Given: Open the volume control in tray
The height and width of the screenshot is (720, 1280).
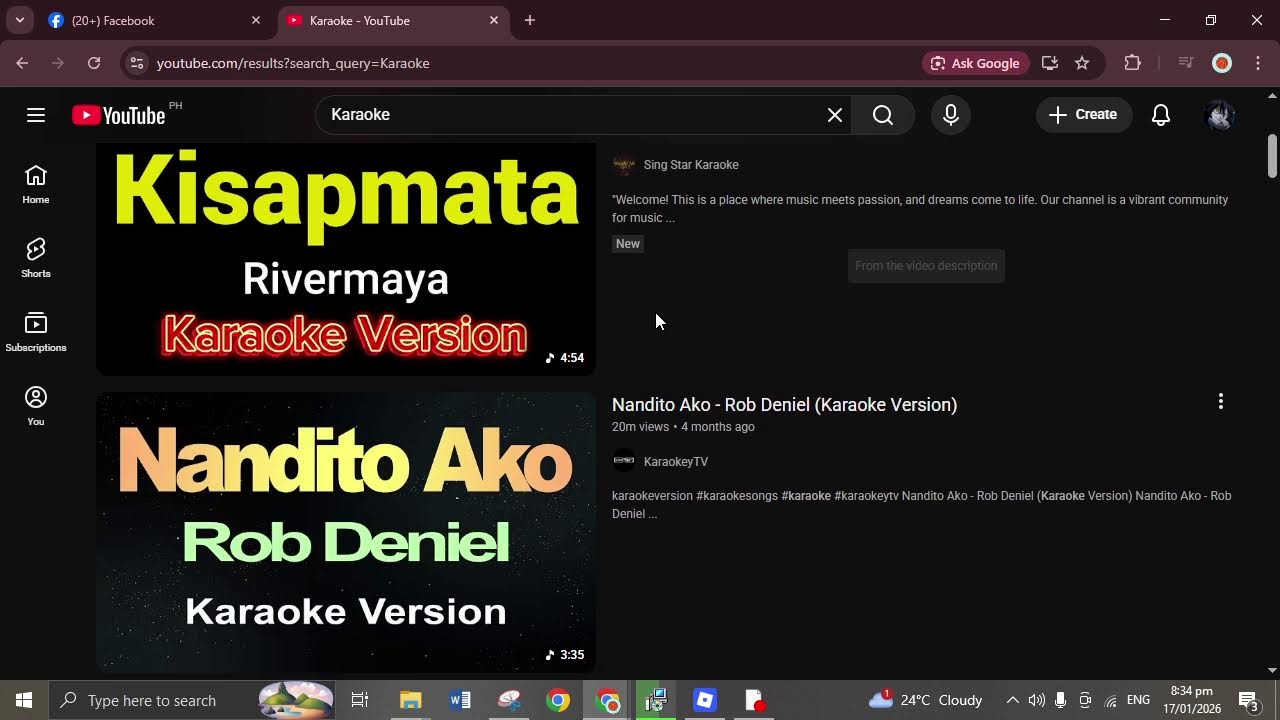Looking at the screenshot, I should [1036, 700].
